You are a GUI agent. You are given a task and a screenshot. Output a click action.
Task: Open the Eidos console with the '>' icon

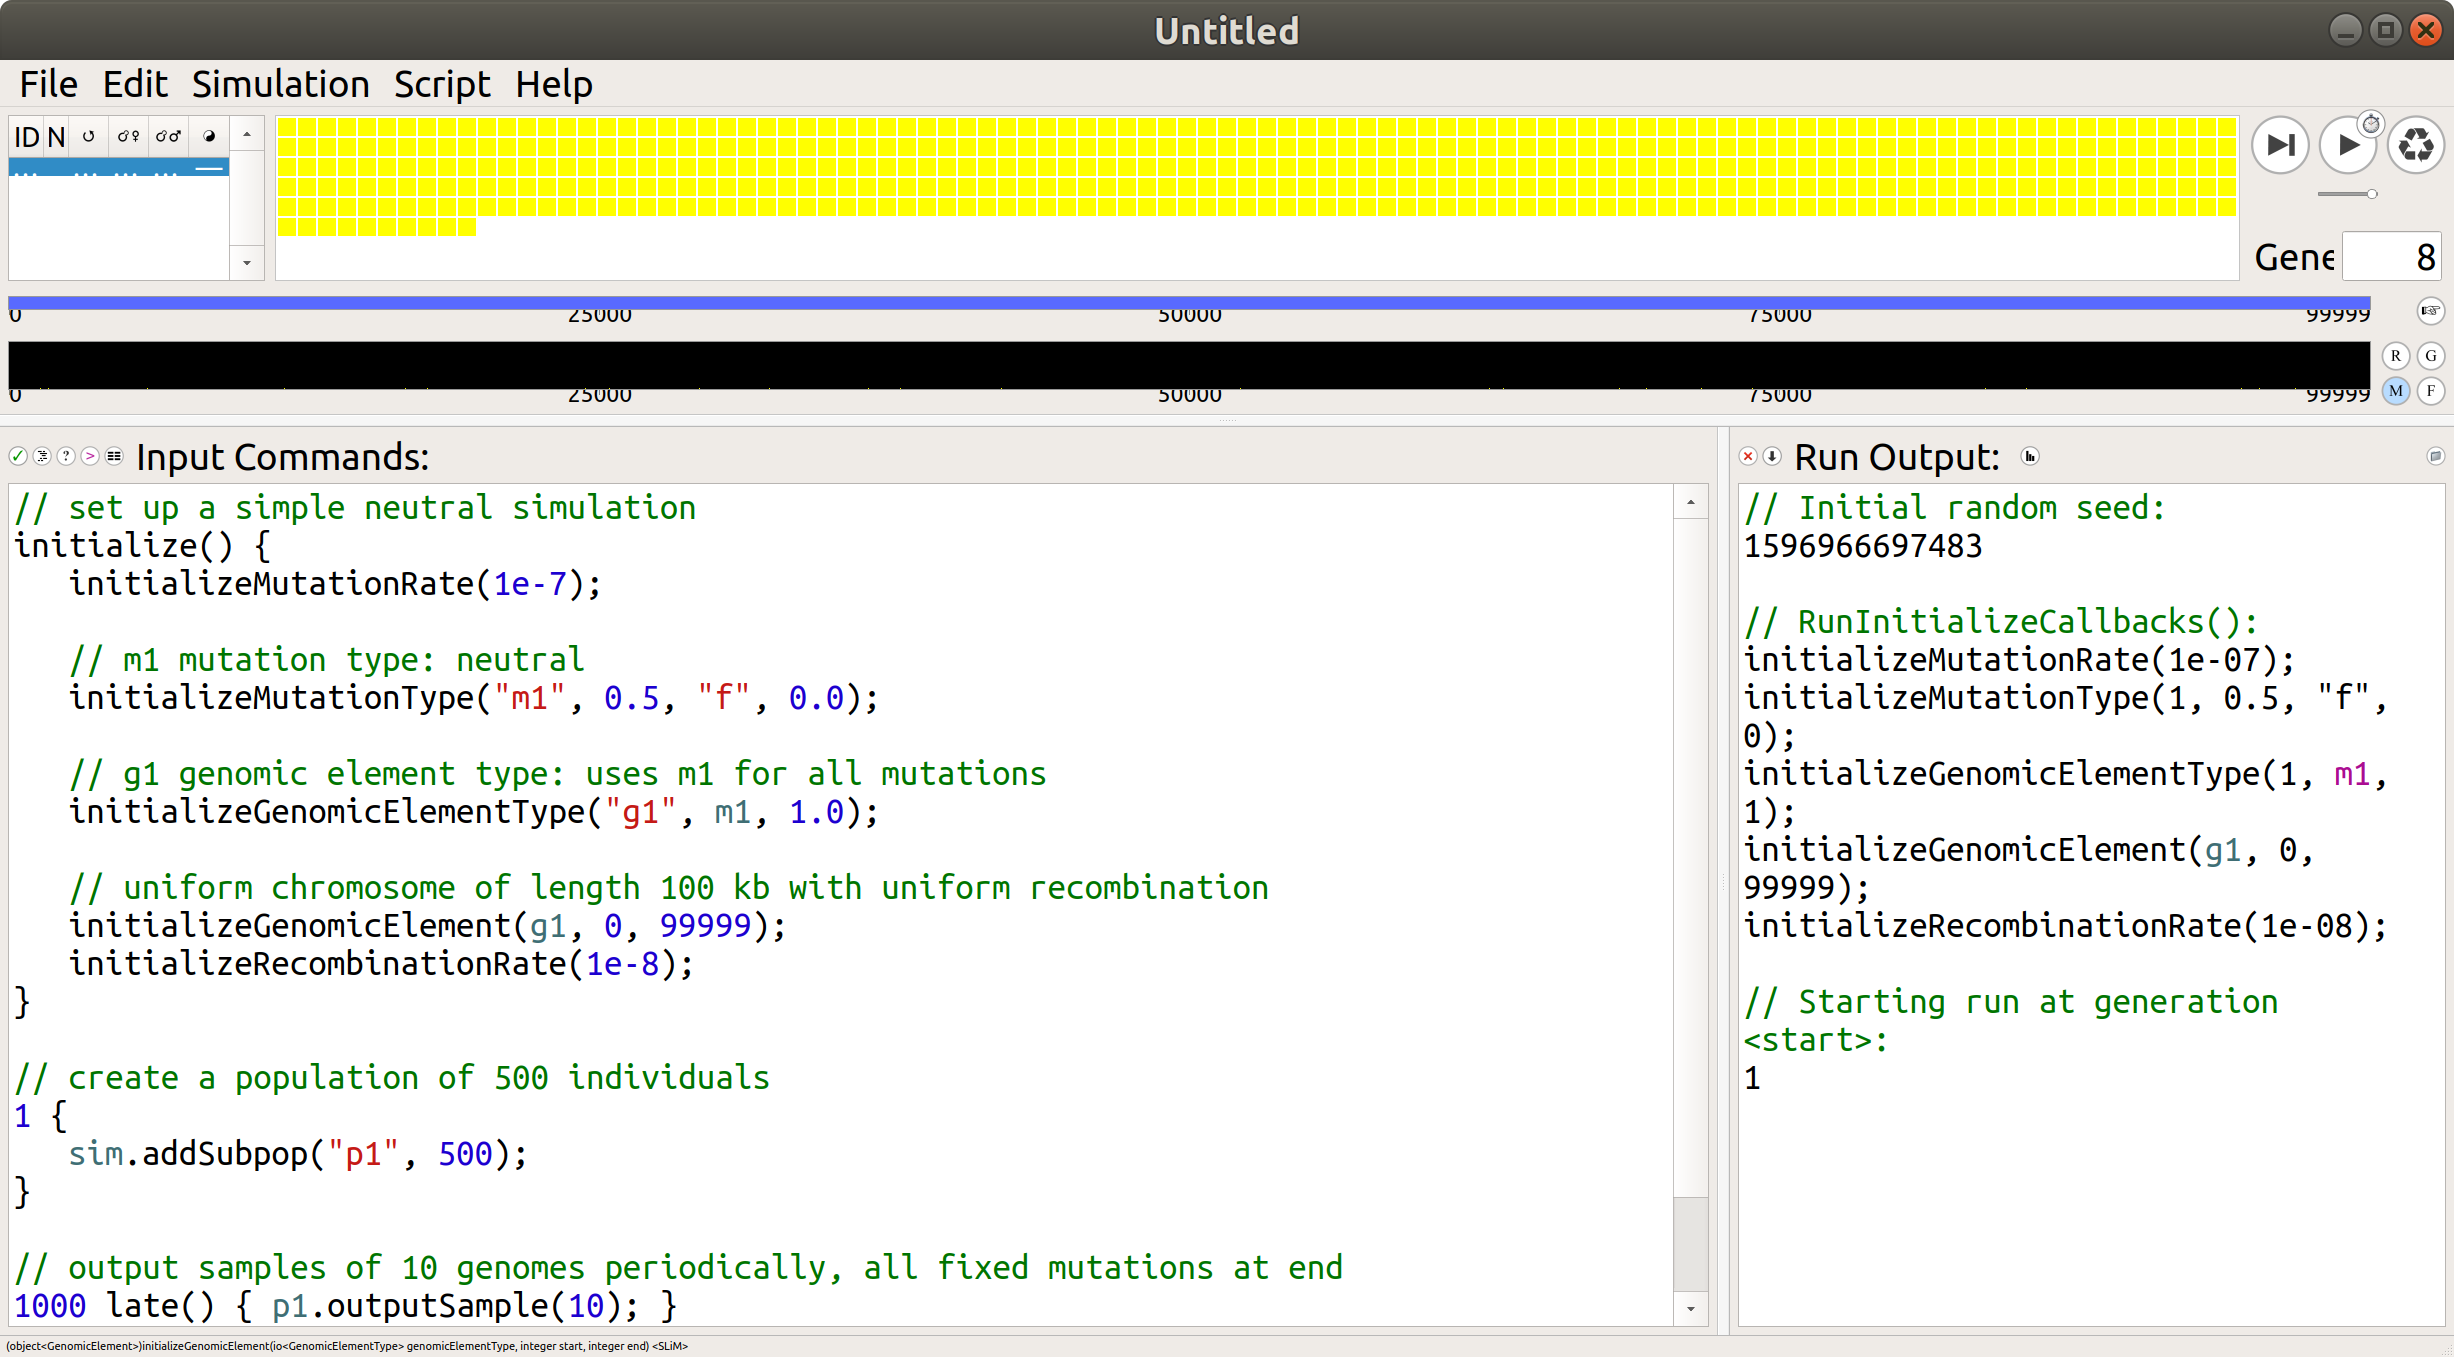[89, 455]
